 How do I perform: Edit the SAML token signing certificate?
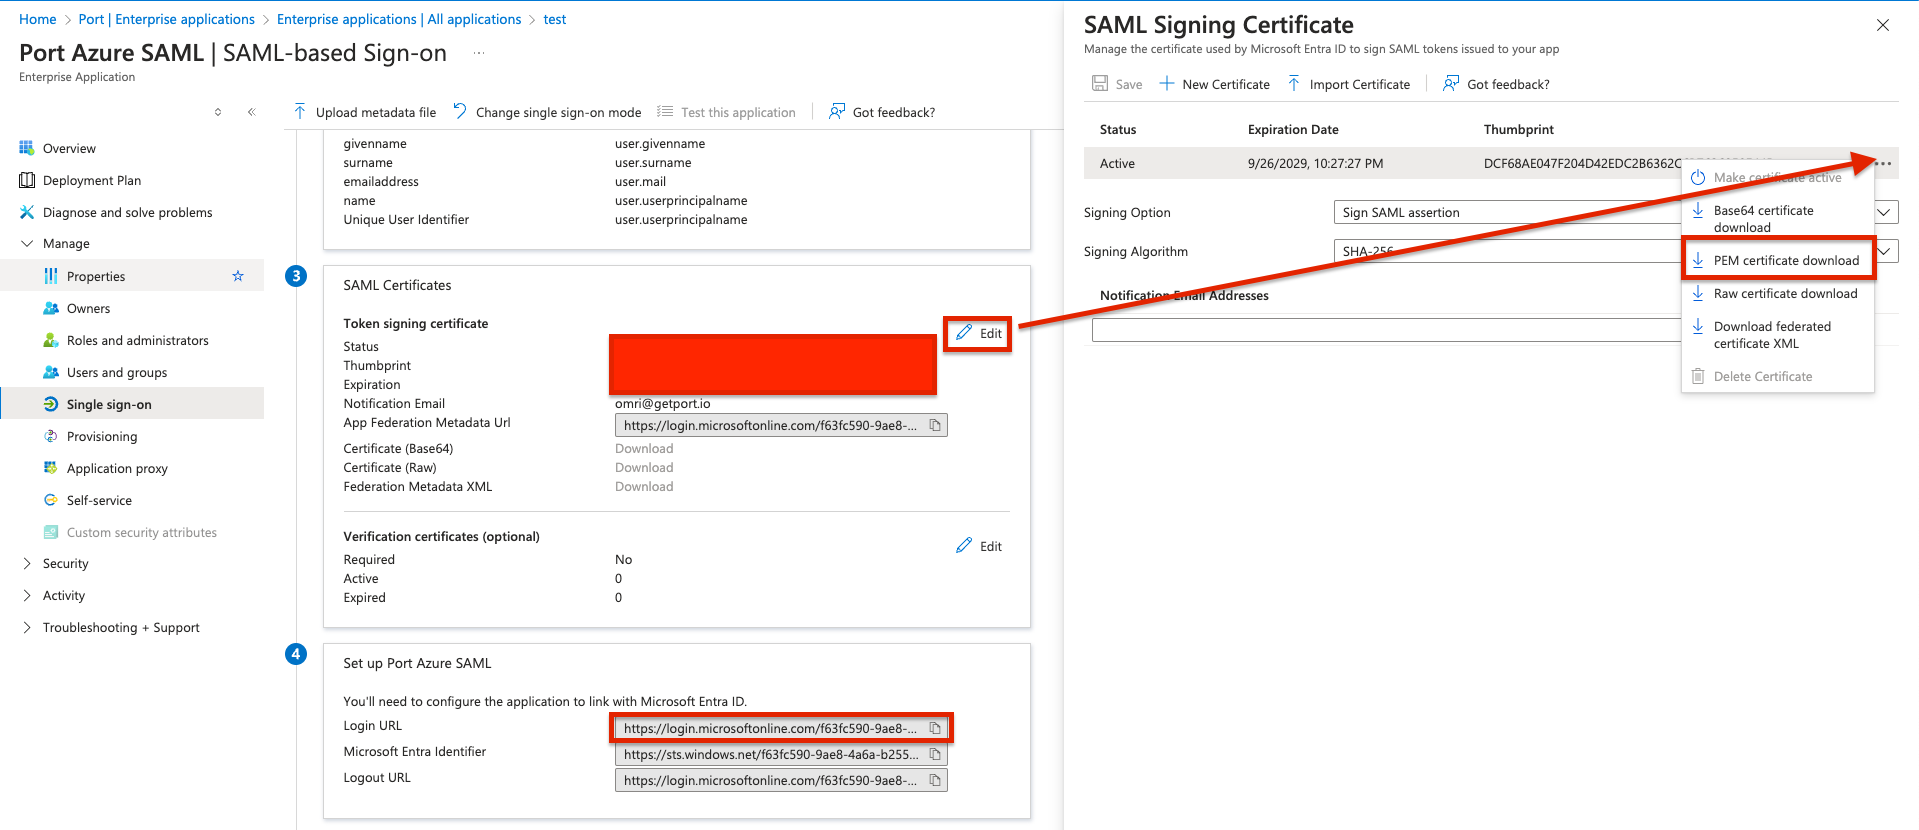(979, 333)
